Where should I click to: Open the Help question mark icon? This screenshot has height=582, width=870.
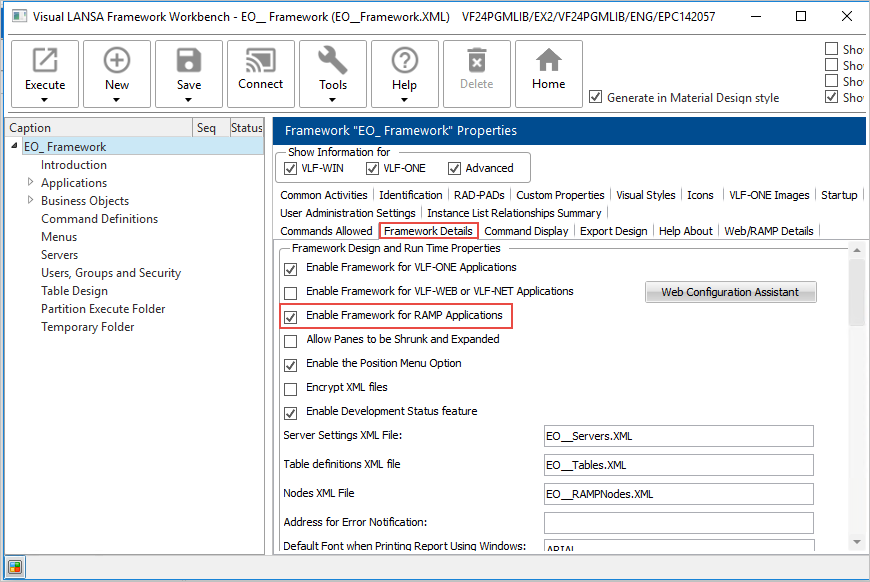coord(405,62)
